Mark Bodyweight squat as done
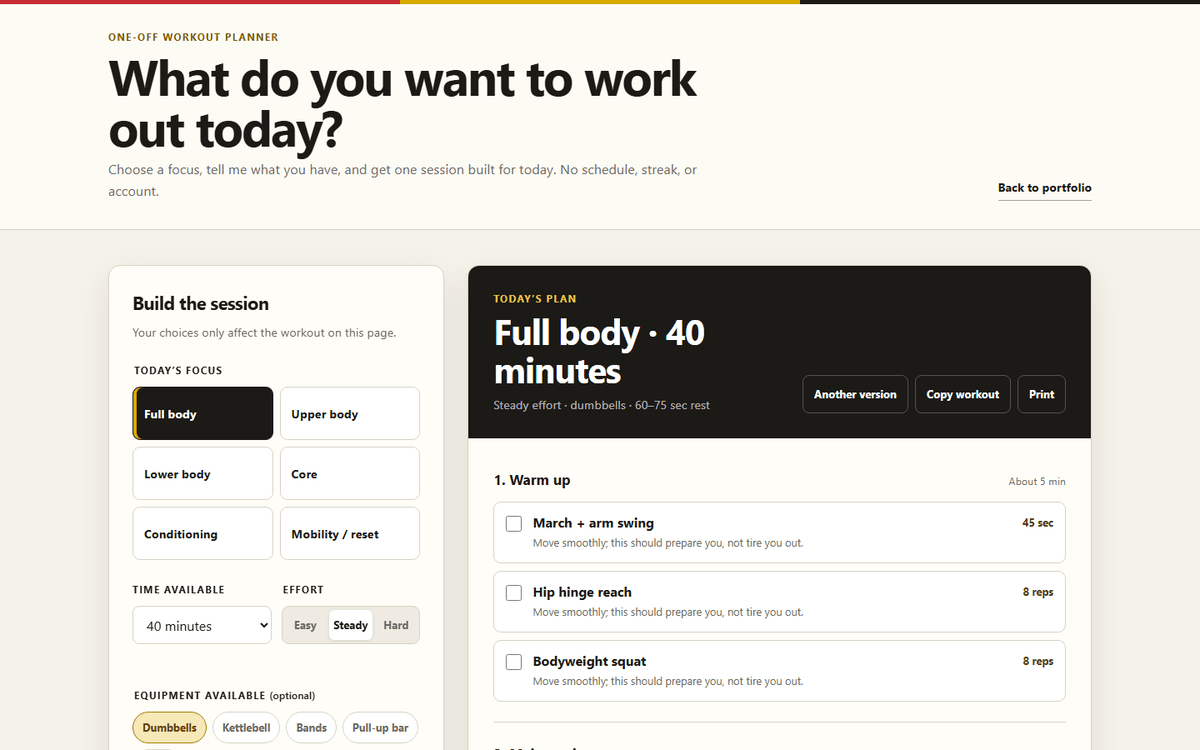This screenshot has width=1200, height=750. [x=514, y=662]
